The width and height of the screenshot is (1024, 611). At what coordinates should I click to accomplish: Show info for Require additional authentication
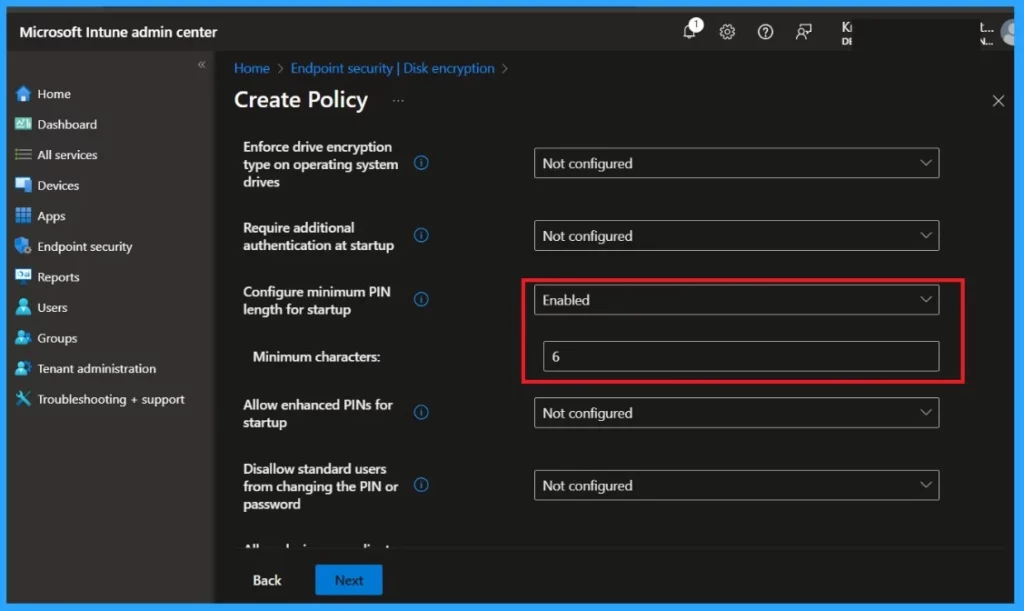(x=421, y=235)
